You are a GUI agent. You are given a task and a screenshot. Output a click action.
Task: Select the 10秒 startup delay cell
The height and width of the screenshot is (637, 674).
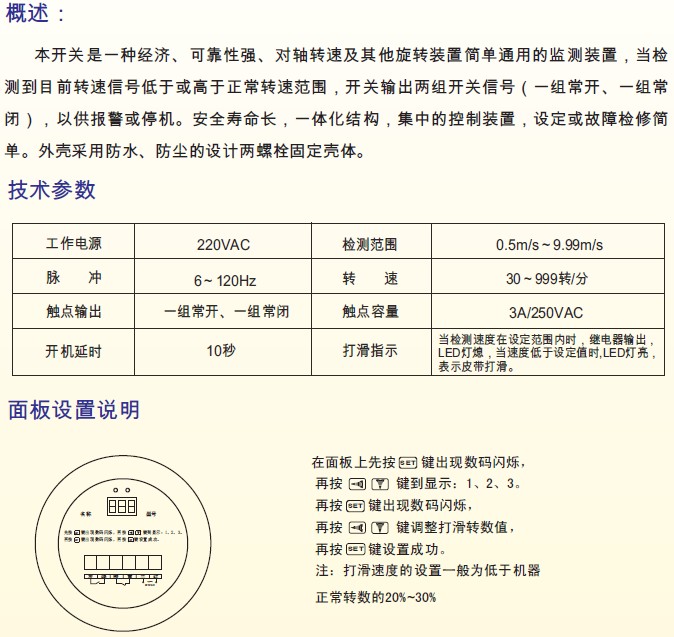224,351
